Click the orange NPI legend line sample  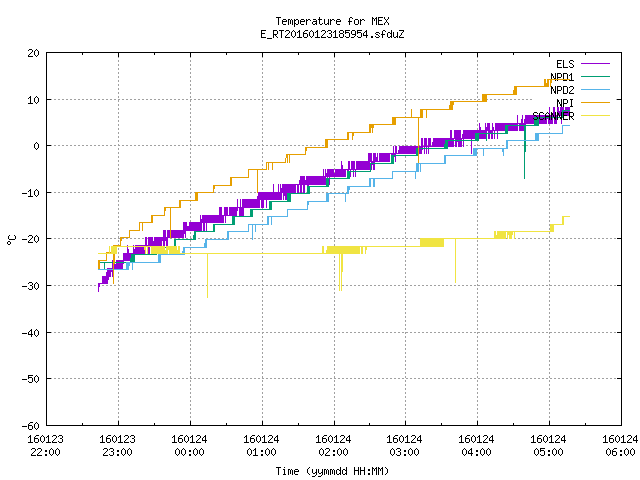point(595,102)
